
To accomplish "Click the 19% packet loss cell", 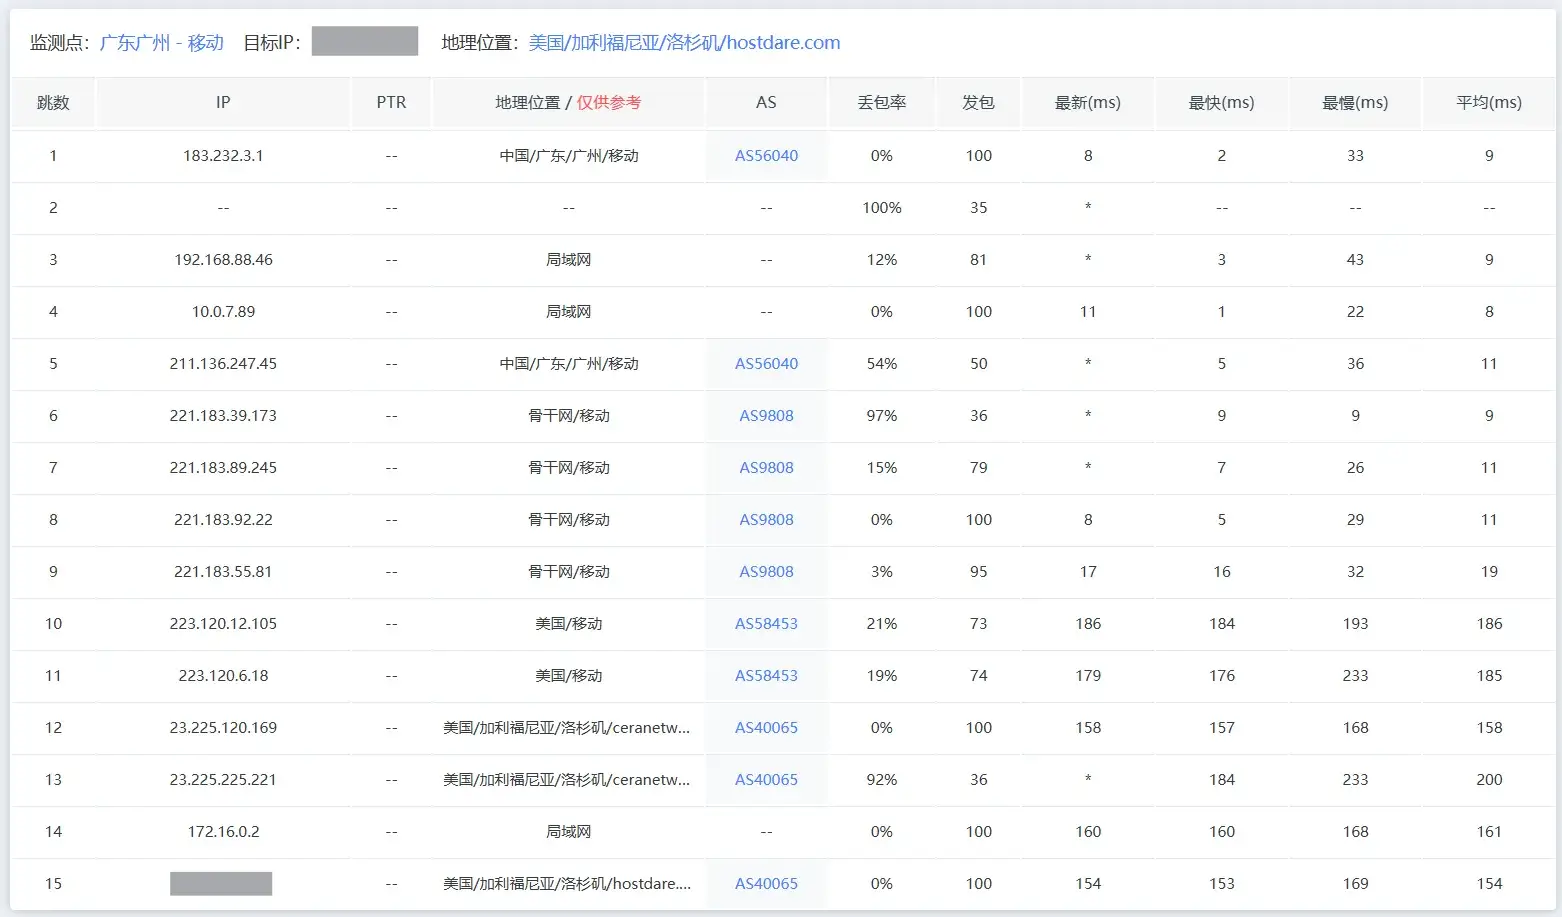I will coord(881,676).
